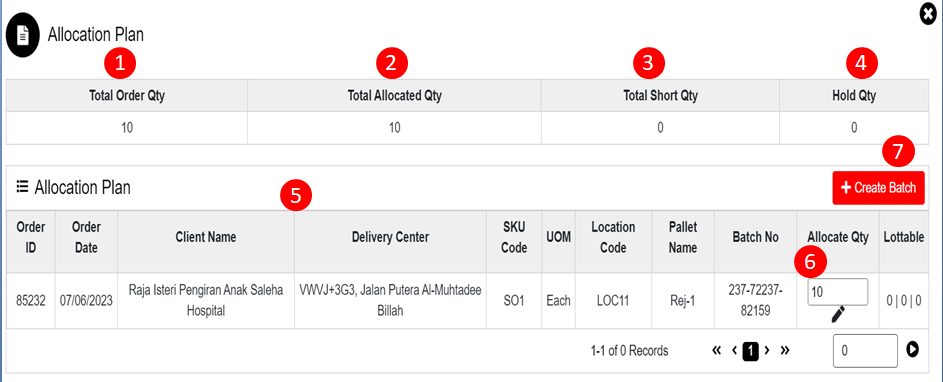Go to next page arrow
Screen dimensions: 943x382
(x=766, y=350)
